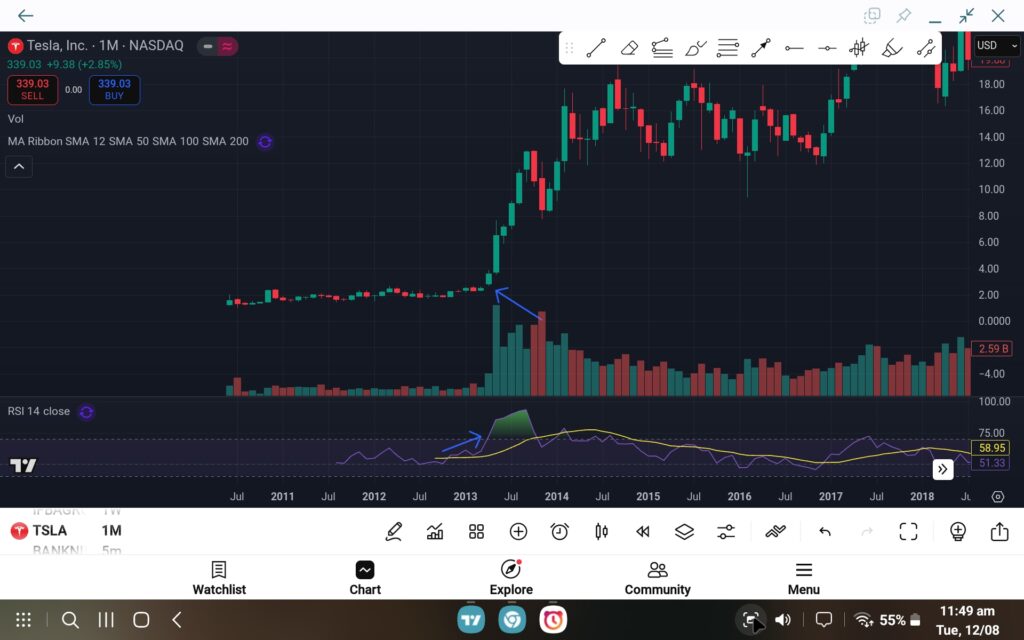
Task: Select the Horizontal ray tool
Action: tap(793, 48)
